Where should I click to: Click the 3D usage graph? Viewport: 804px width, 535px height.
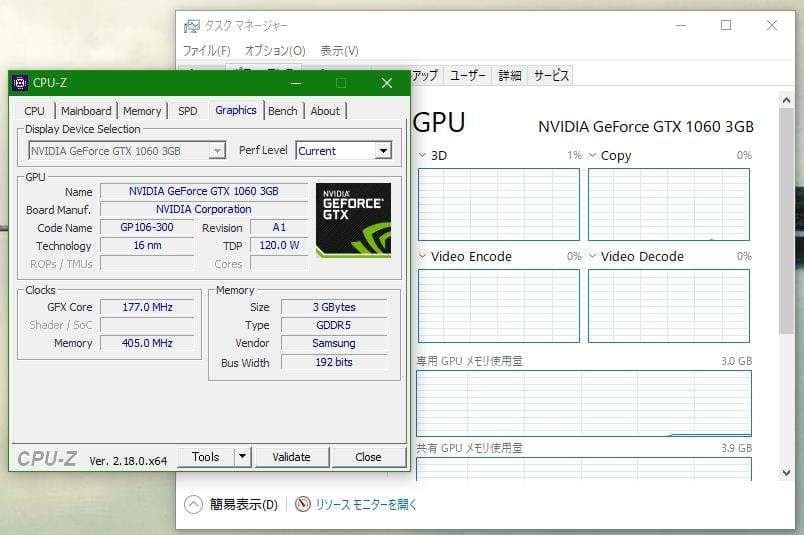click(x=499, y=204)
